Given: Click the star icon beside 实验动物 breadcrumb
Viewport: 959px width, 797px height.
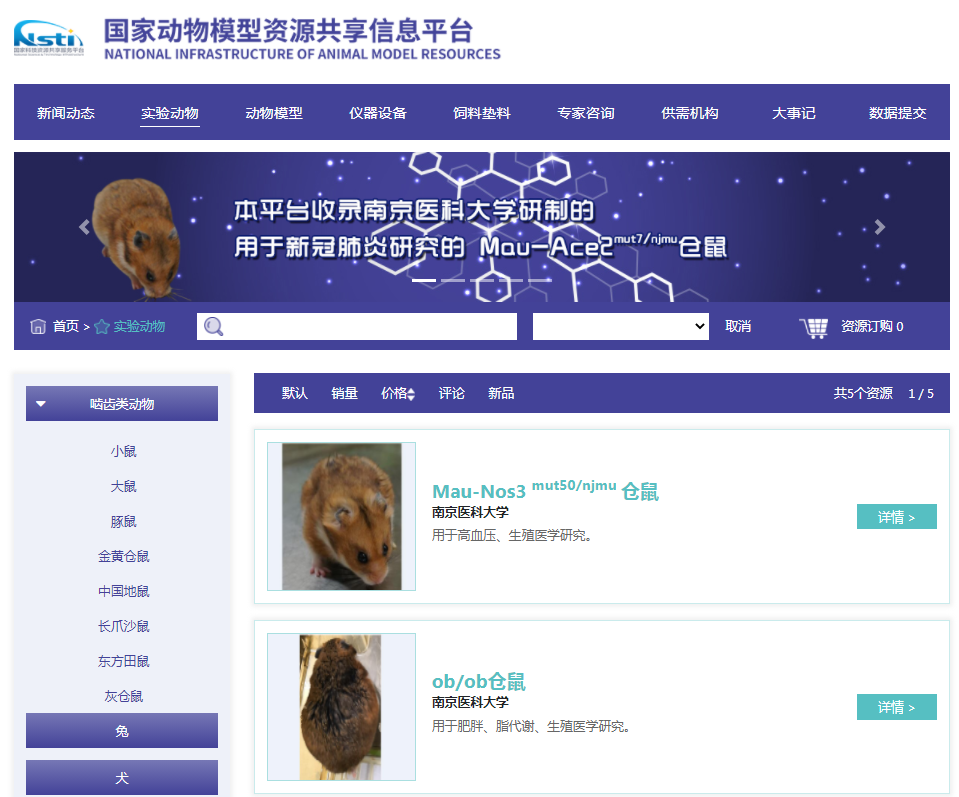Looking at the screenshot, I should tap(102, 327).
